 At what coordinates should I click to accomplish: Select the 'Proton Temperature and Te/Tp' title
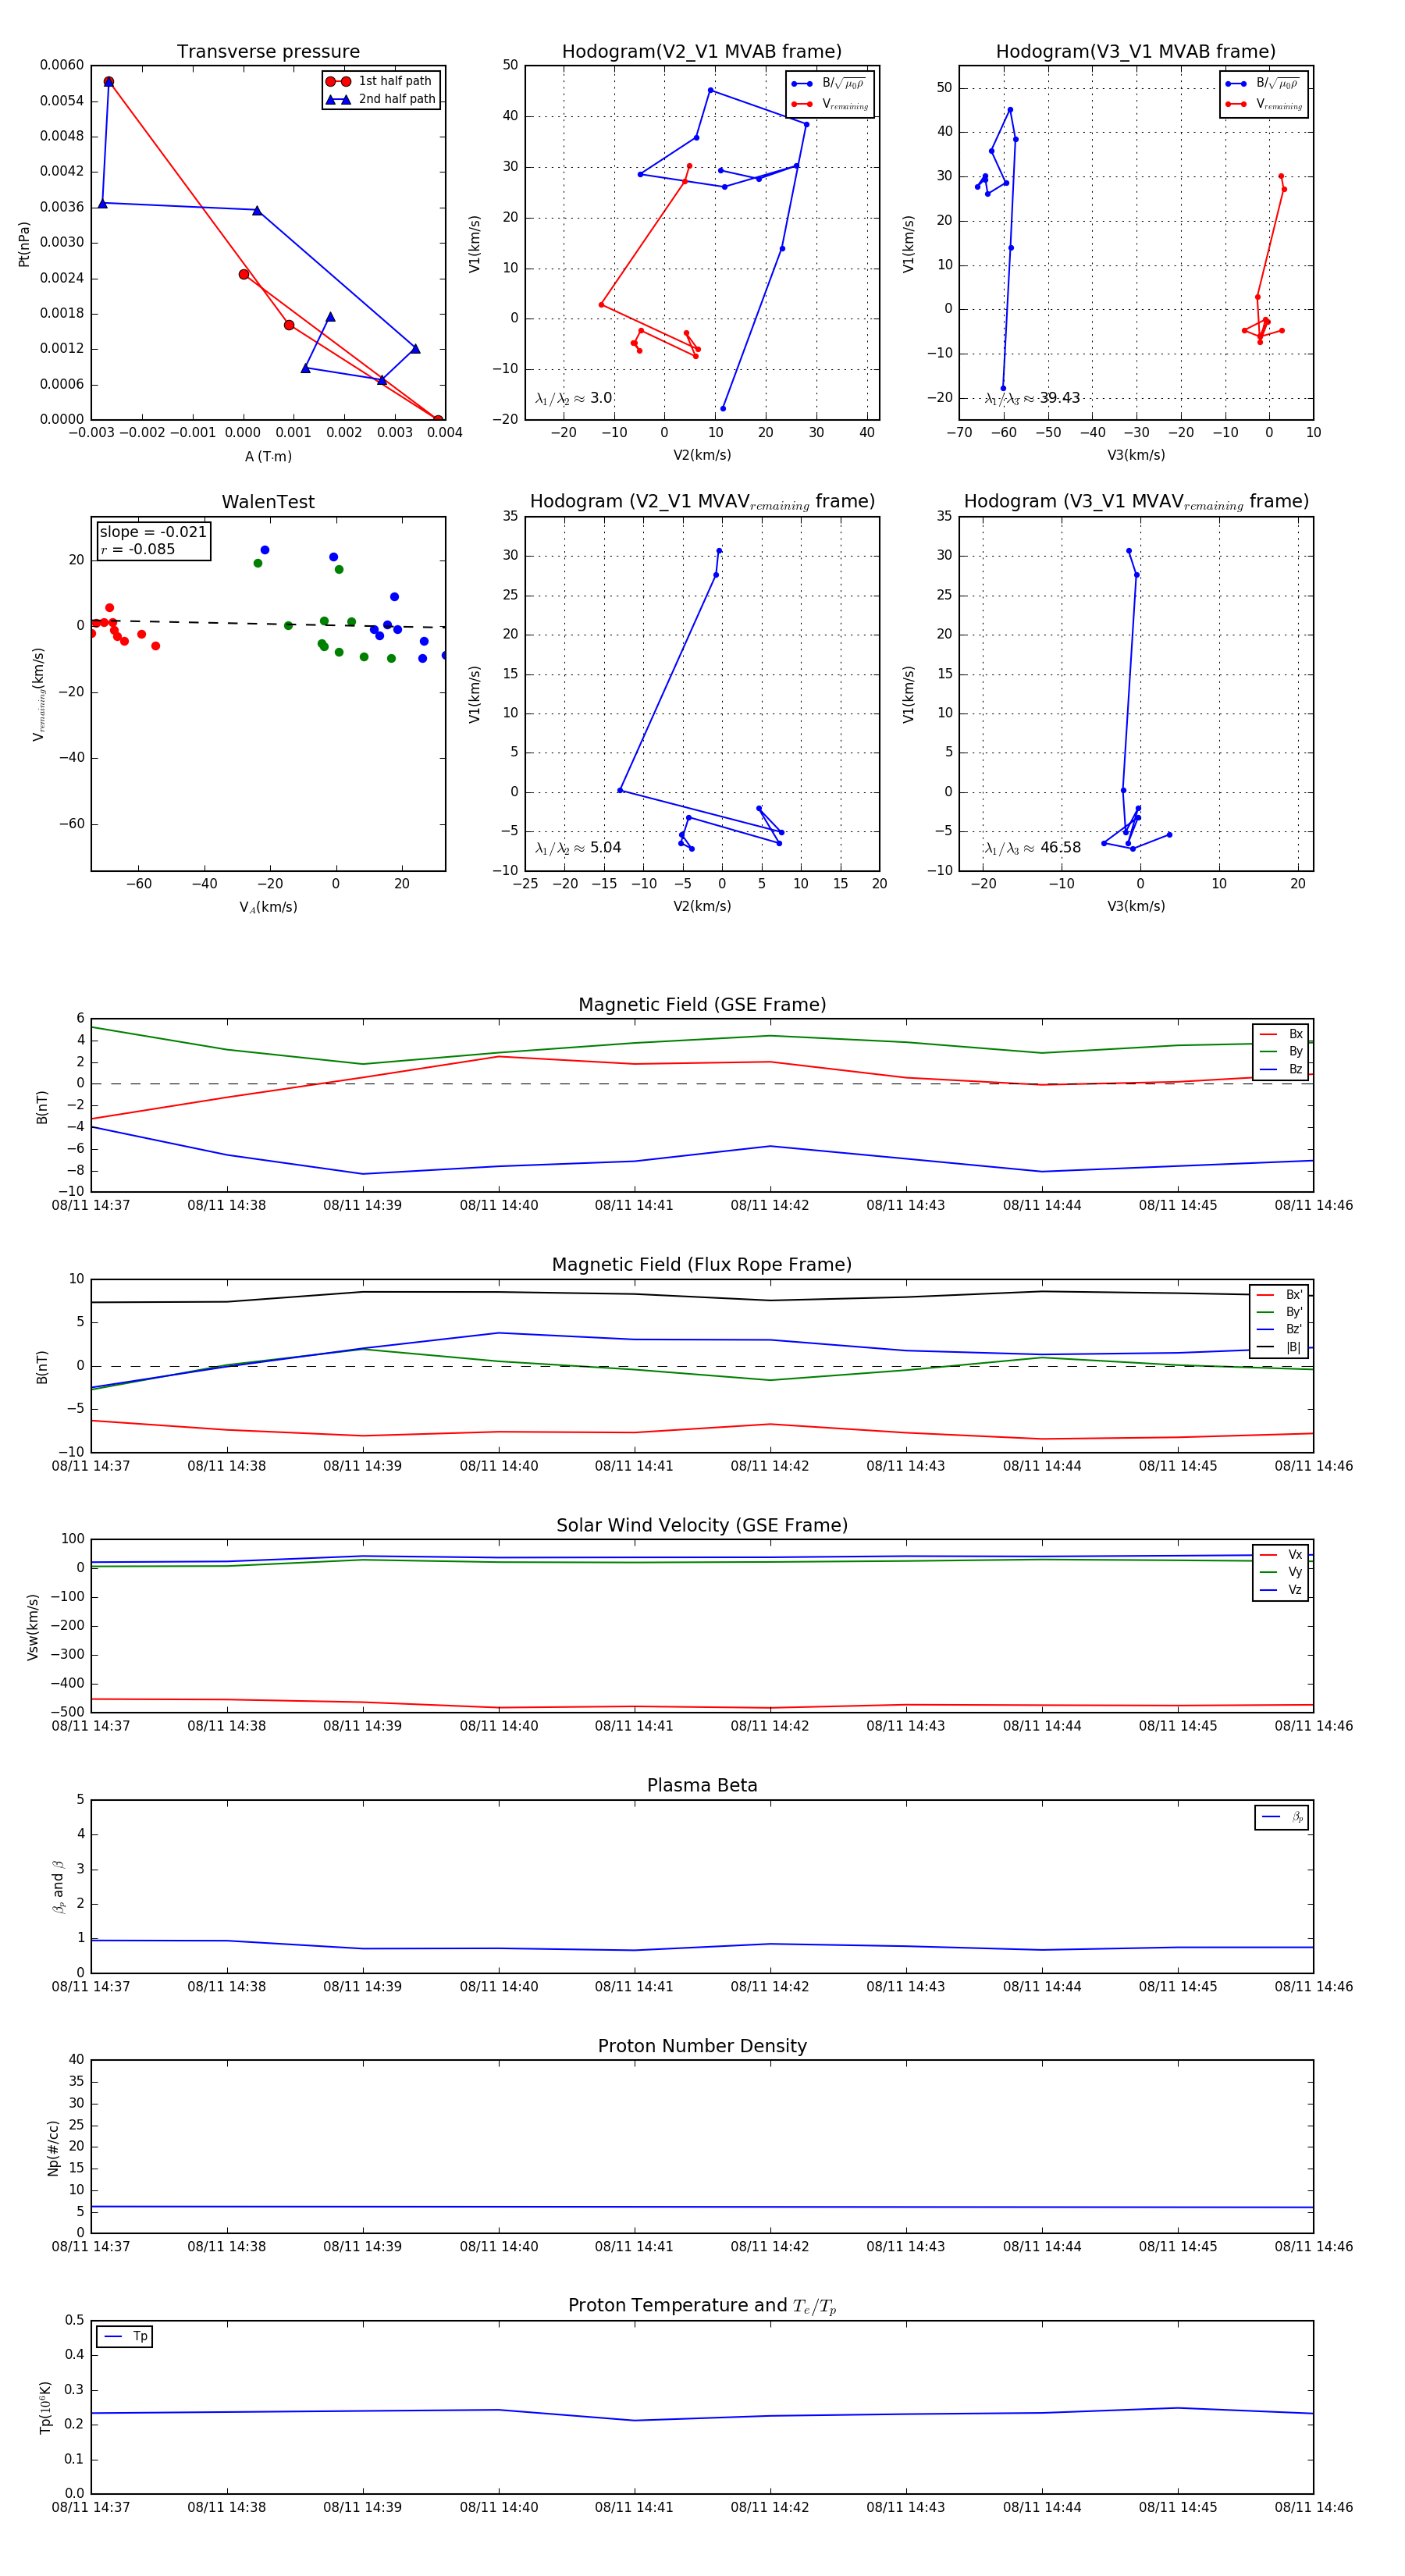[x=702, y=2306]
